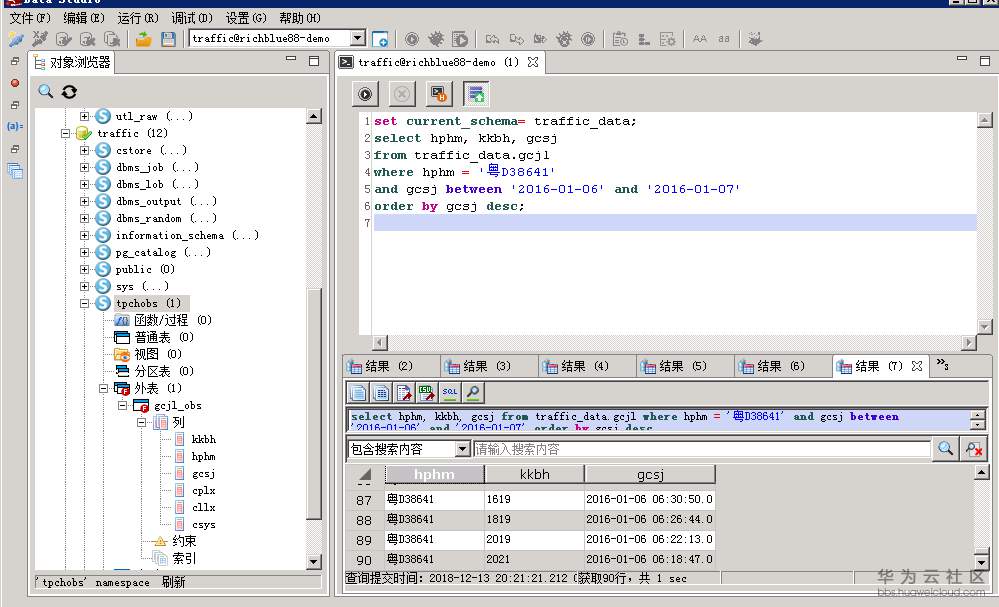
Task: Click the SQL preview icon in results toolbar
Action: [450, 392]
